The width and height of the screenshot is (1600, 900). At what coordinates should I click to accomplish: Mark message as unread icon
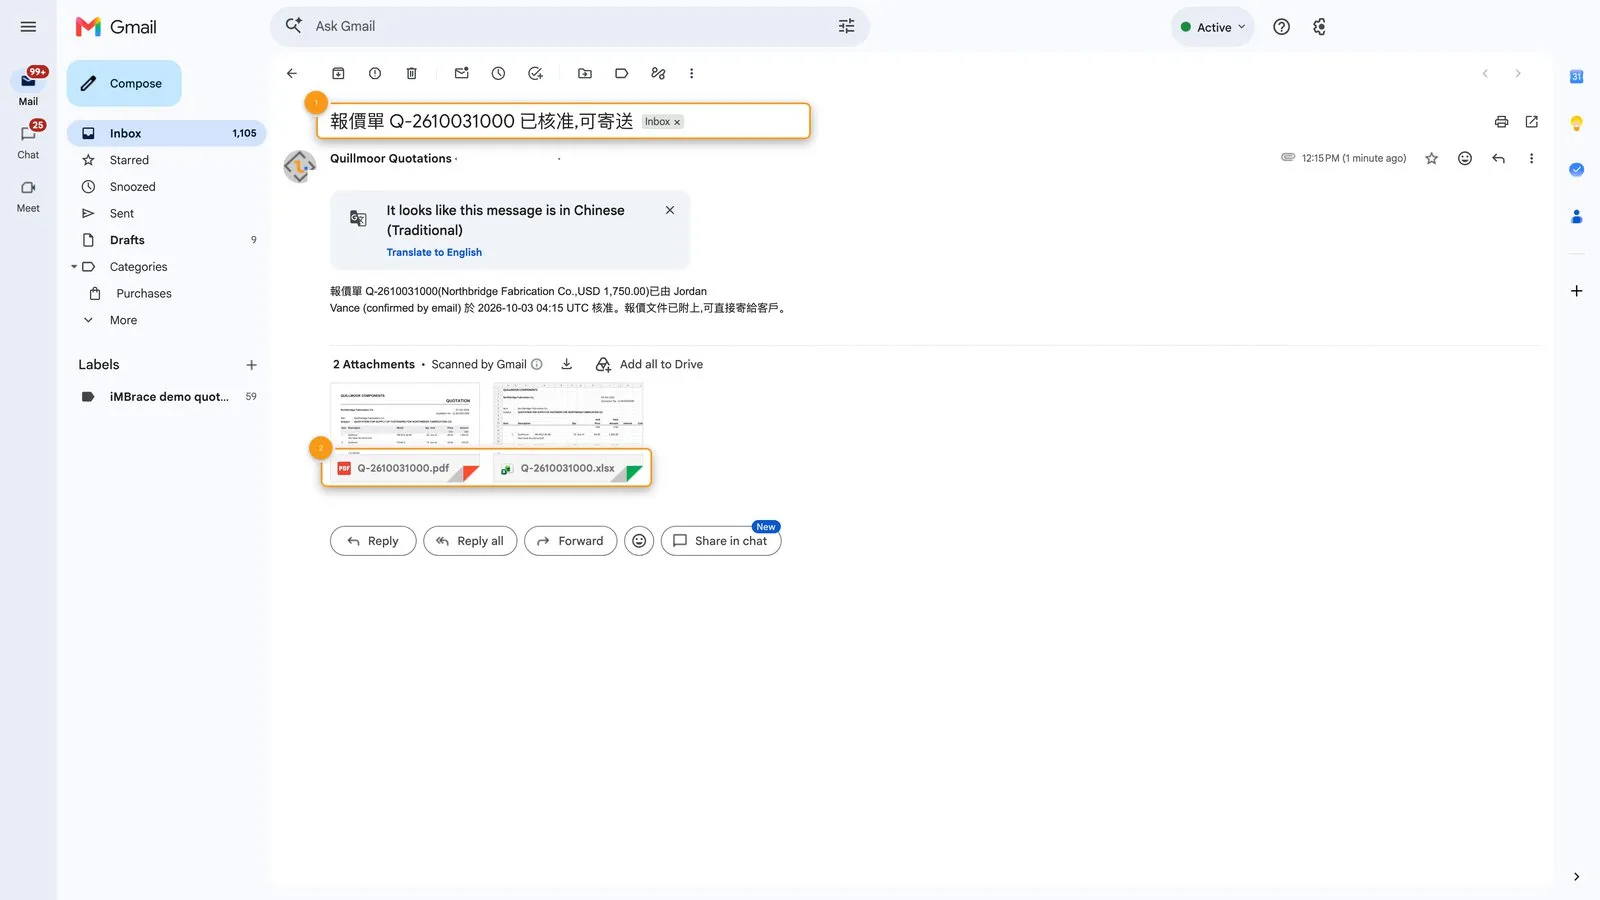(461, 73)
